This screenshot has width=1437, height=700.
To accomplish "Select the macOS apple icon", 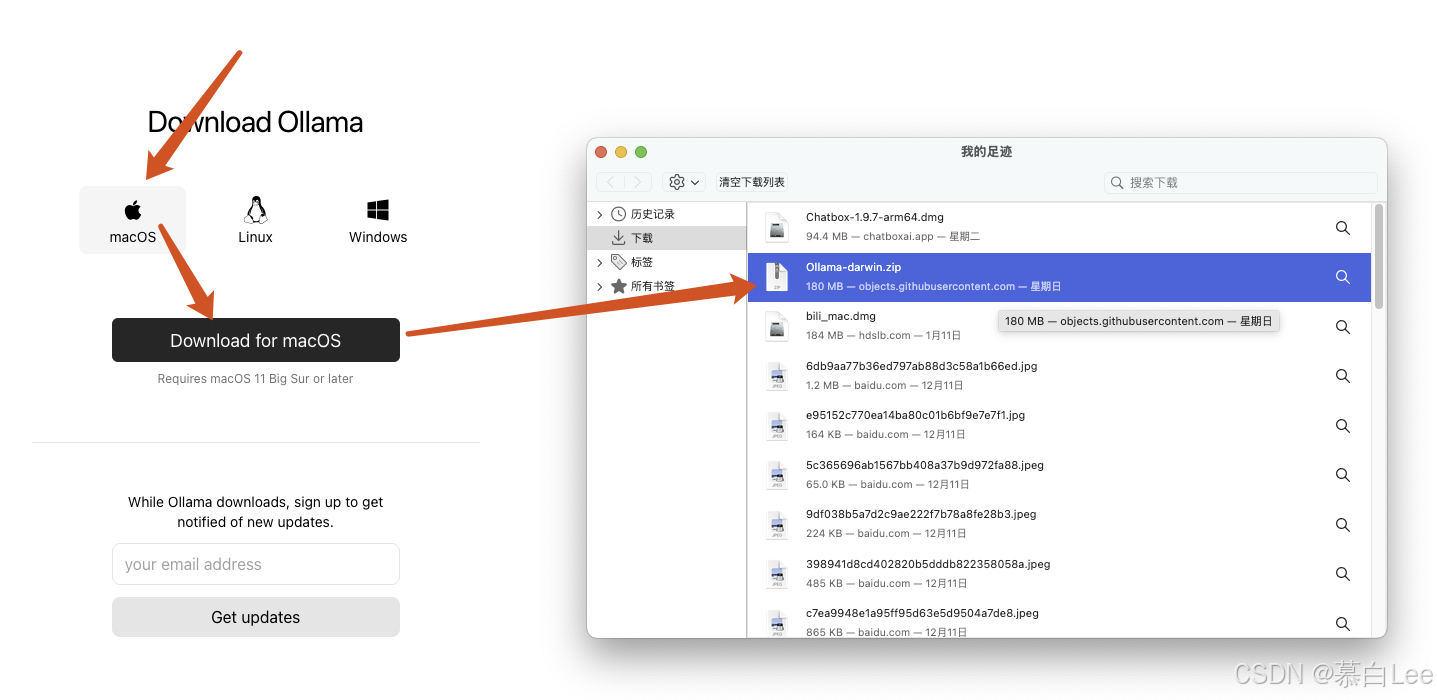I will click(x=133, y=210).
